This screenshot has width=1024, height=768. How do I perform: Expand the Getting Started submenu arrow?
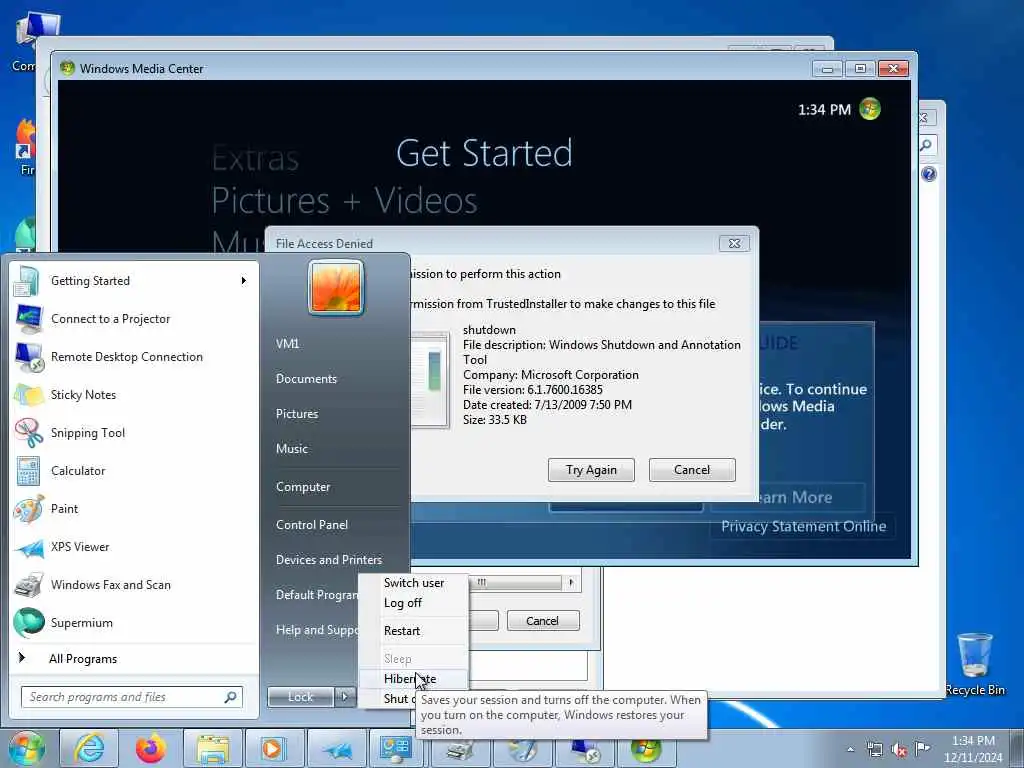click(244, 281)
